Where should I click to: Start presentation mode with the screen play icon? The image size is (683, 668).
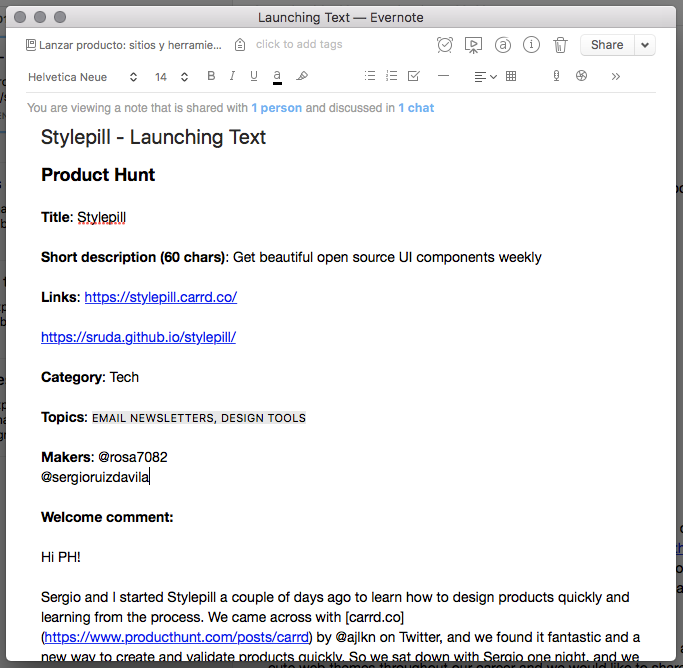click(473, 45)
